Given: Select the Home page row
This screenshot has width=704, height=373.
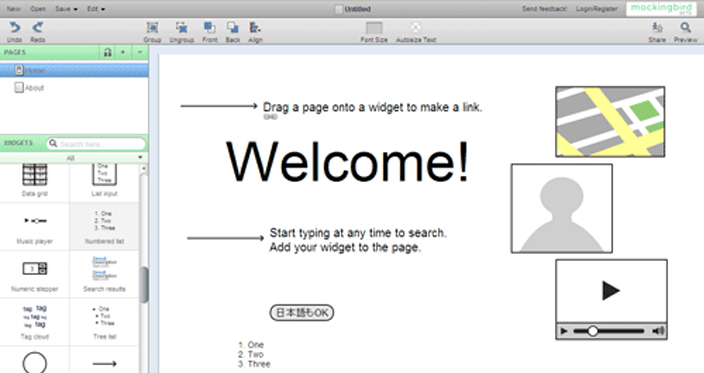Looking at the screenshot, I should (x=74, y=70).
